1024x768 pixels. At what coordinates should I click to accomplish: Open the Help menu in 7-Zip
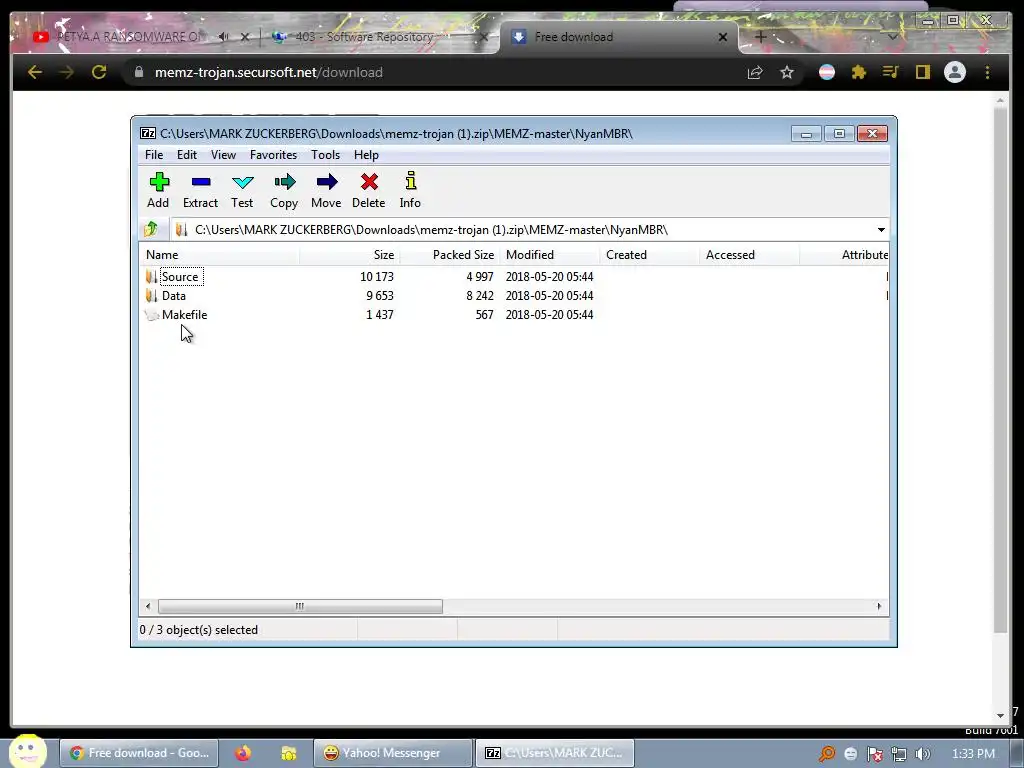pyautogui.click(x=366, y=155)
